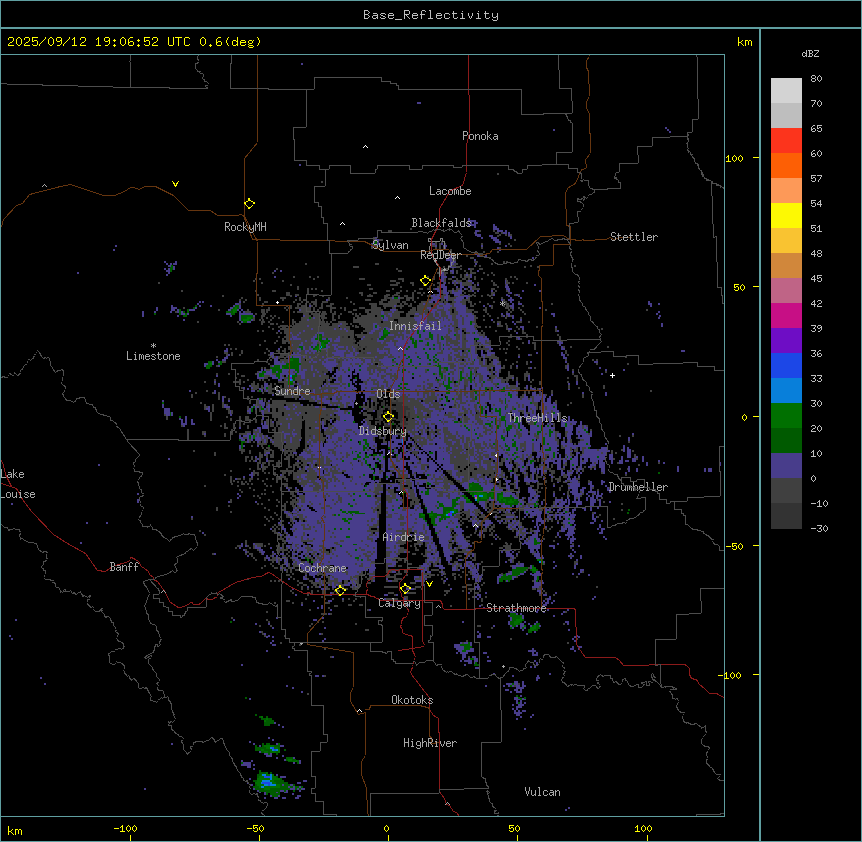
Task: Click the magenta 42 dBZ legend swatch
Action: coord(786,315)
